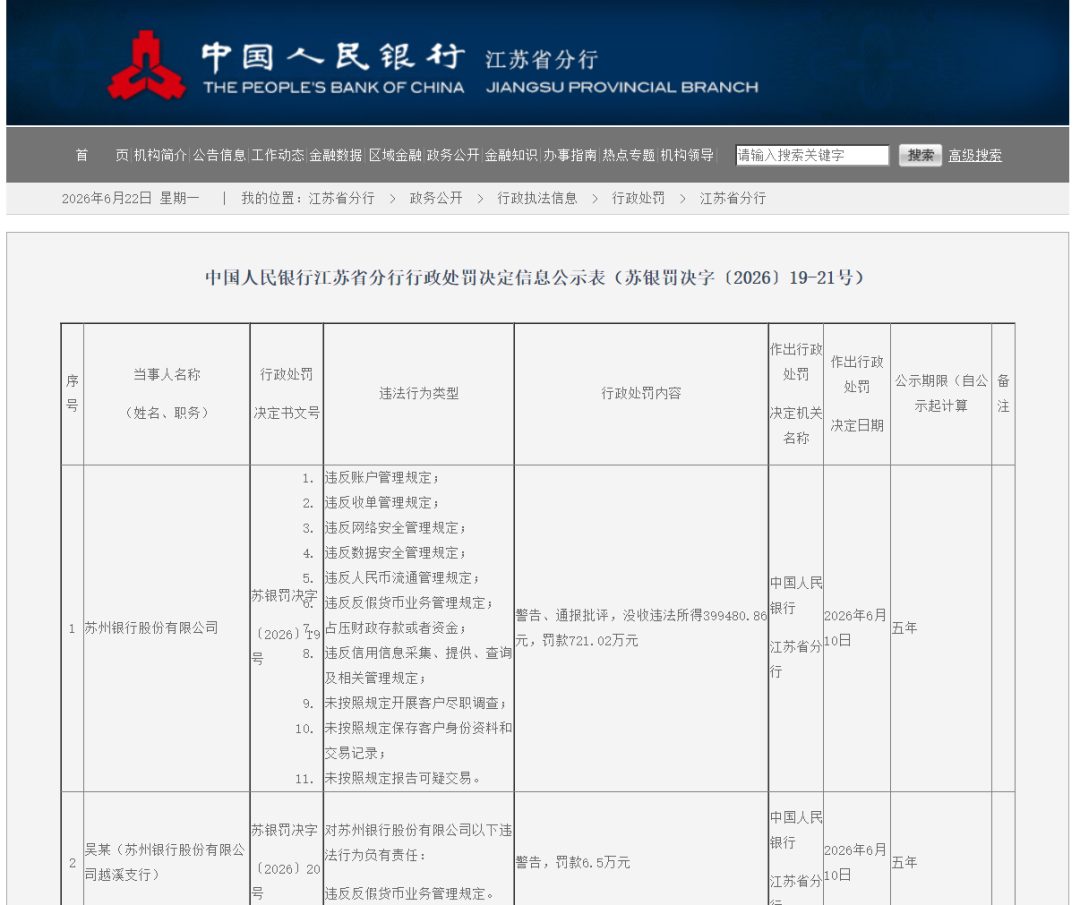1080x905 pixels.
Task: Click the 违法行为类型 column header
Action: point(419,393)
